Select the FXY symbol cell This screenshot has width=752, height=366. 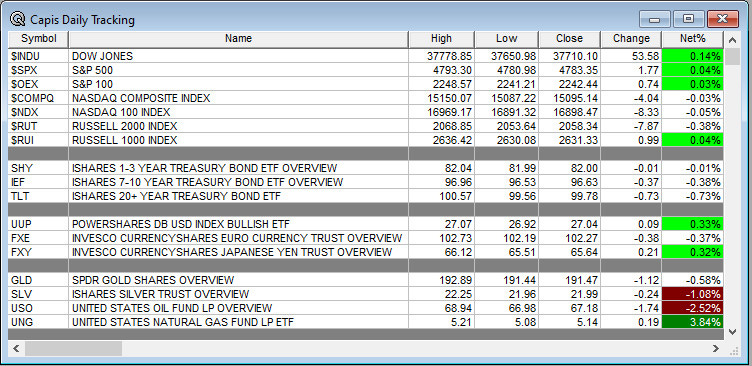pos(38,252)
